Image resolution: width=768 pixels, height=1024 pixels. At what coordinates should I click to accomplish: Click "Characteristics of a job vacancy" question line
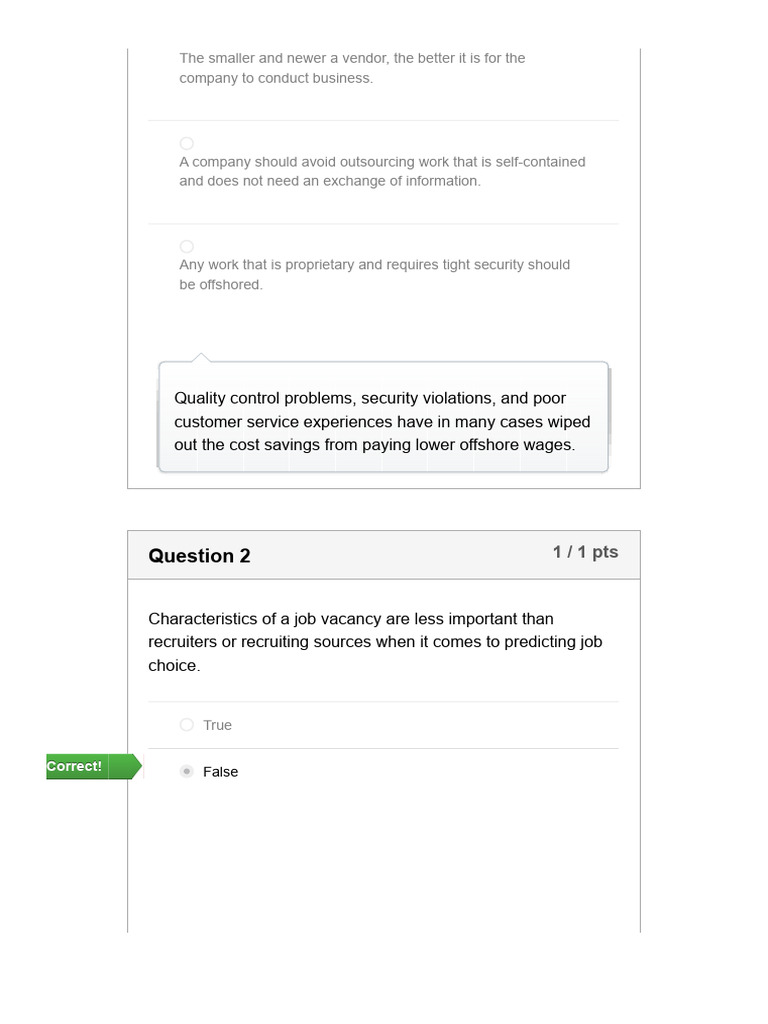click(350, 619)
